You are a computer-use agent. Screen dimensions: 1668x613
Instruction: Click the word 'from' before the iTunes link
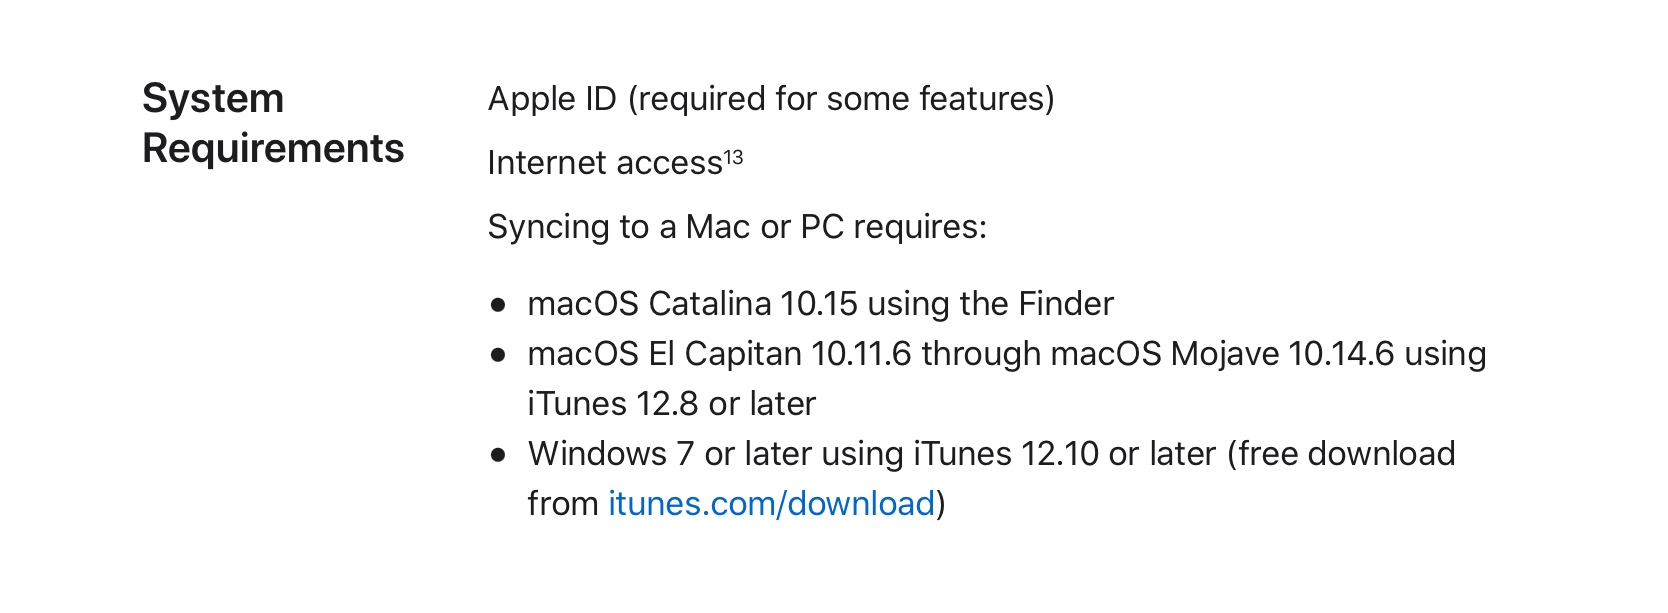[x=562, y=504]
